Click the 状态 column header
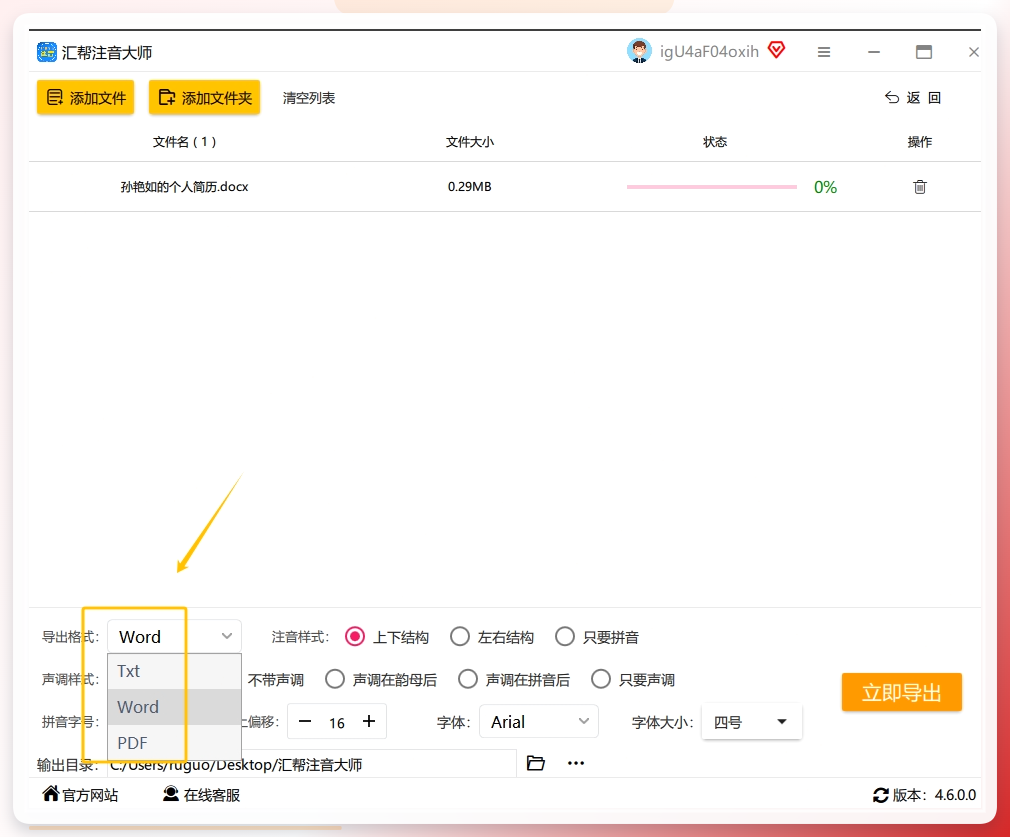The width and height of the screenshot is (1010, 837). pos(714,142)
